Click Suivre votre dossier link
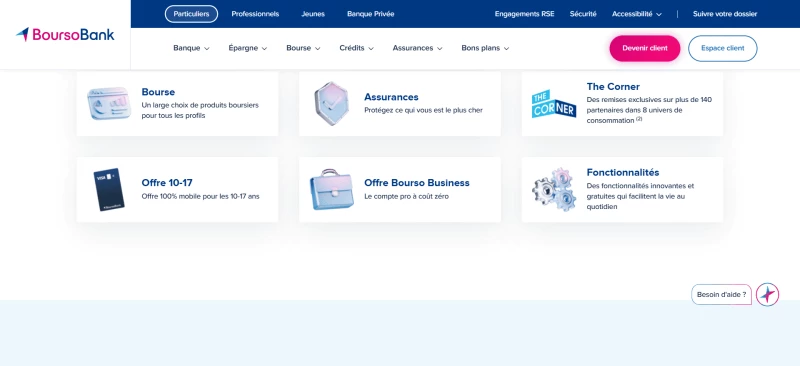 tap(725, 14)
